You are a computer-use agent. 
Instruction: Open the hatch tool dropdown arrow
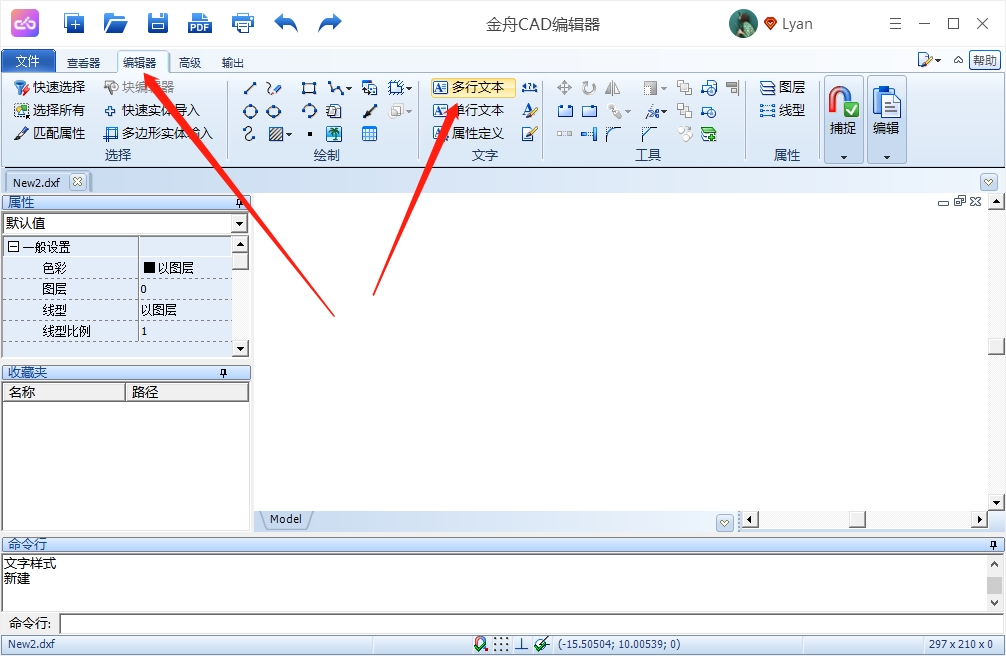point(289,134)
